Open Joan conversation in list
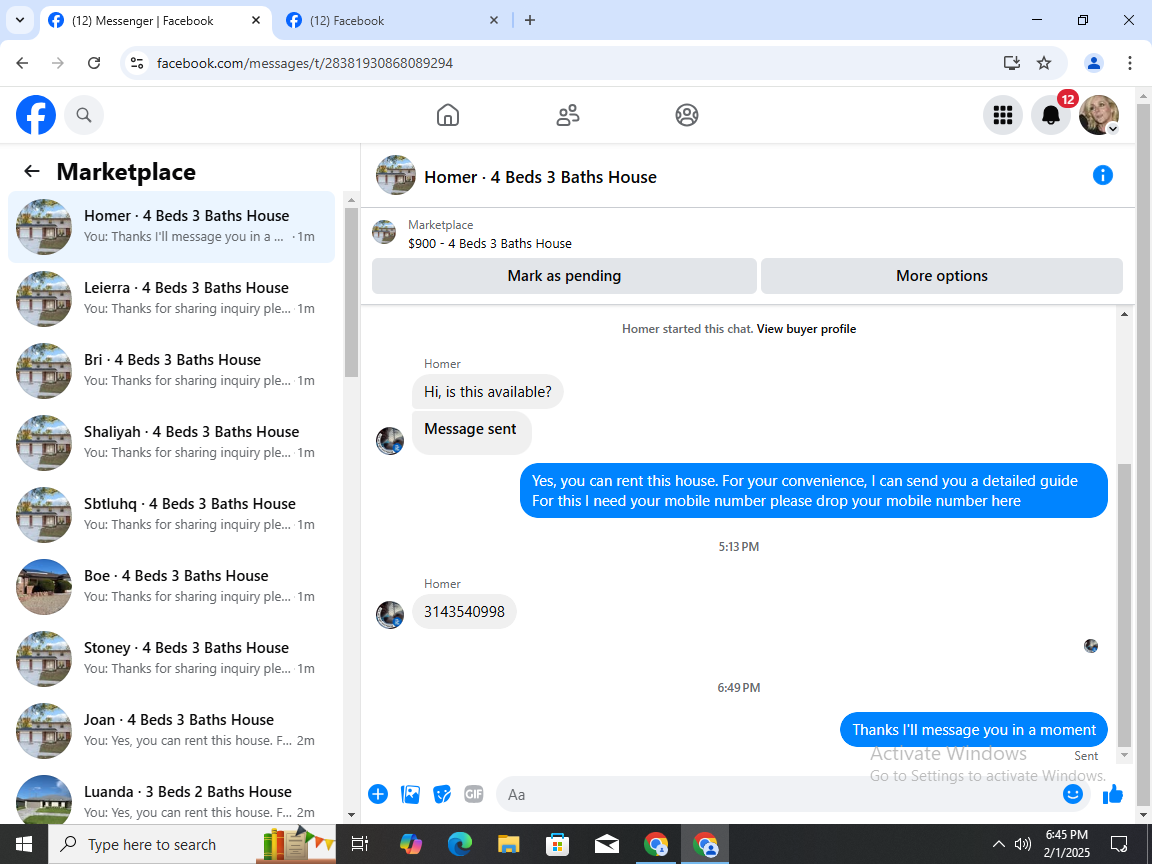The height and width of the screenshot is (864, 1152). (171, 730)
